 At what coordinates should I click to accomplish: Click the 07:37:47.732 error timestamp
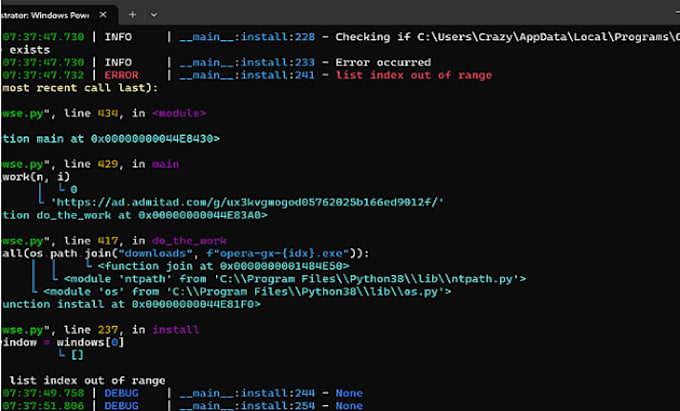(x=43, y=75)
